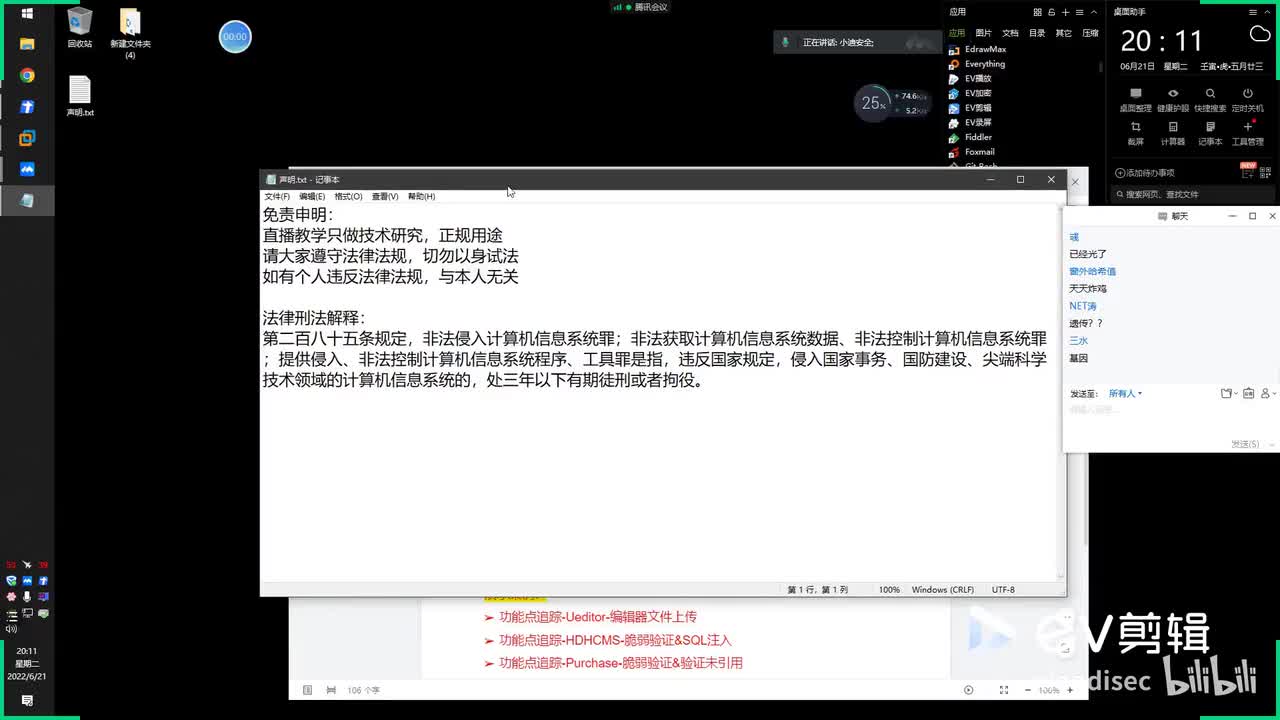This screenshot has height=720, width=1280.
Task: Open the person dropdown in chat toolbar
Action: coord(1268,394)
